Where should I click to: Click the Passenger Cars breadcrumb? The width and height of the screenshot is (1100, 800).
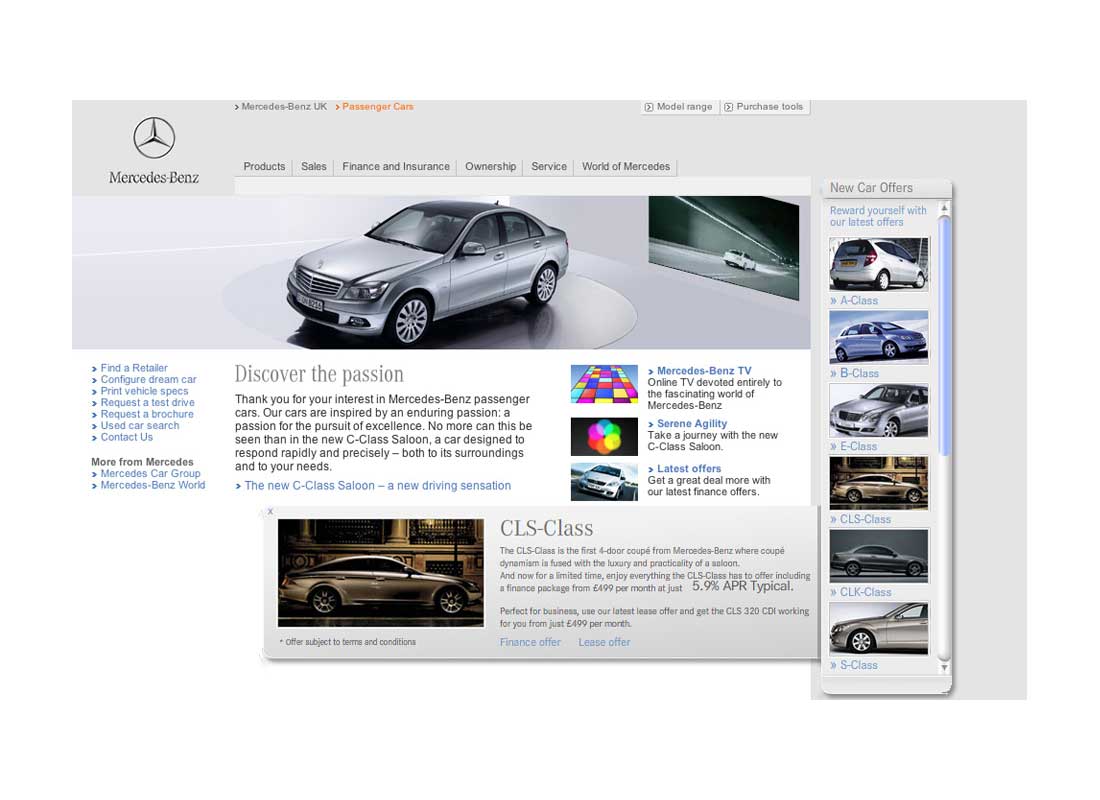coord(375,107)
